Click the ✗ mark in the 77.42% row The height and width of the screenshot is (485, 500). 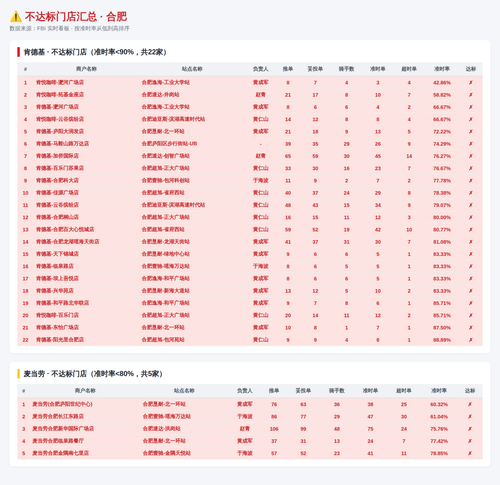point(470,441)
